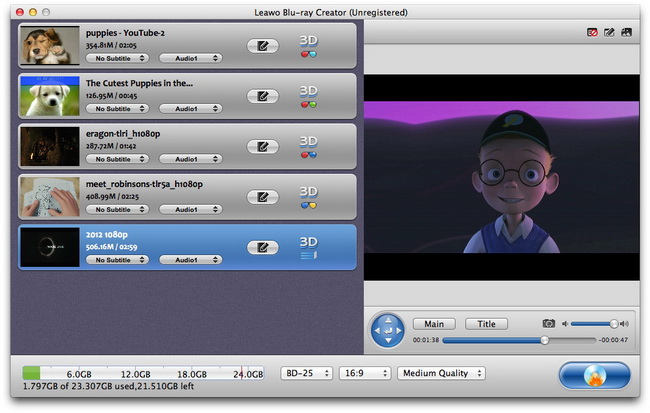The width and height of the screenshot is (650, 413).
Task: Select meet_robinsons thumbnail
Action: click(x=50, y=197)
